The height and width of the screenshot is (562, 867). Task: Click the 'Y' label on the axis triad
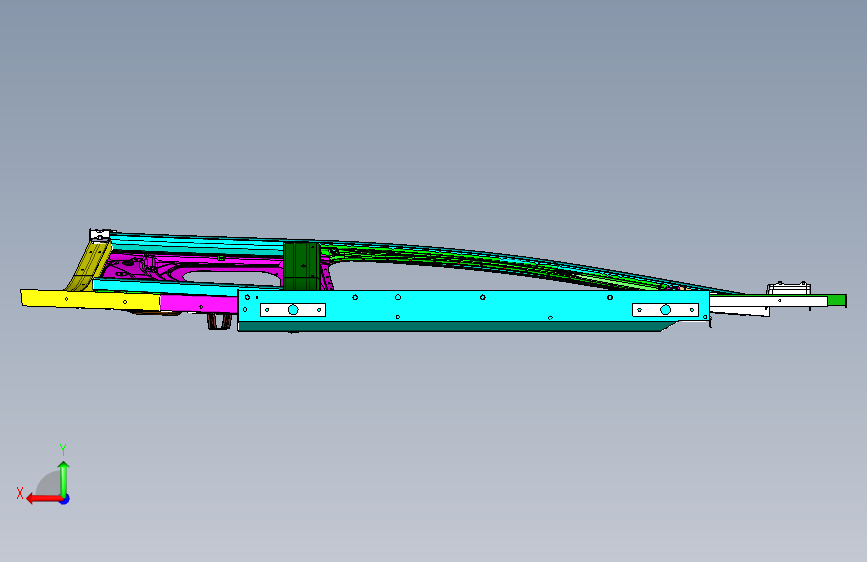tap(63, 450)
